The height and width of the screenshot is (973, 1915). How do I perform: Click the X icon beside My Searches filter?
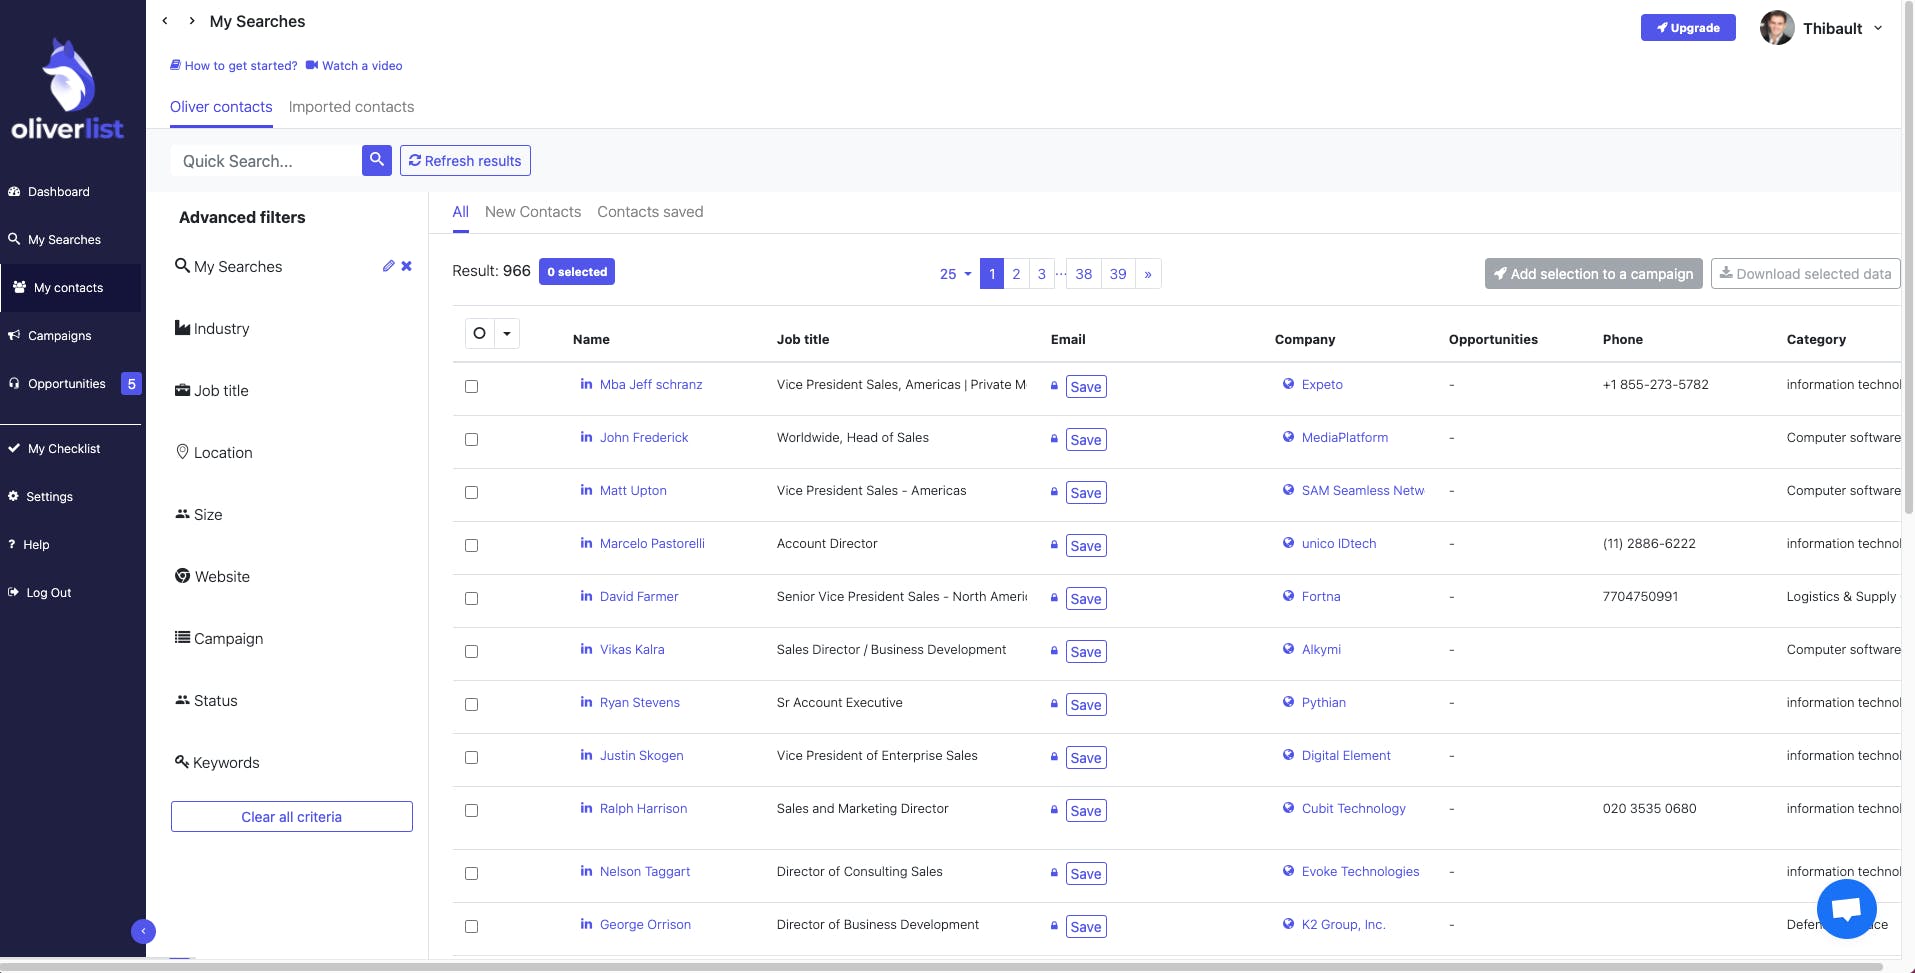[x=406, y=266]
